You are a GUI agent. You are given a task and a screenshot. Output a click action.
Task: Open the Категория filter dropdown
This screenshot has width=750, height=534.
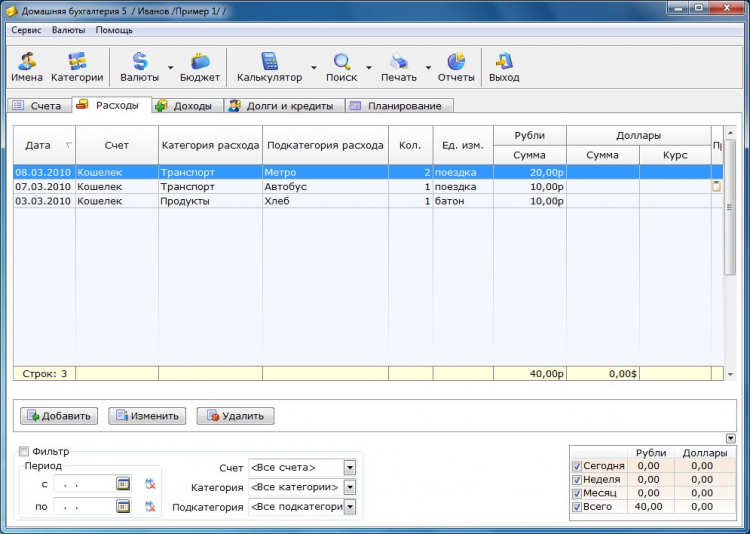(350, 487)
